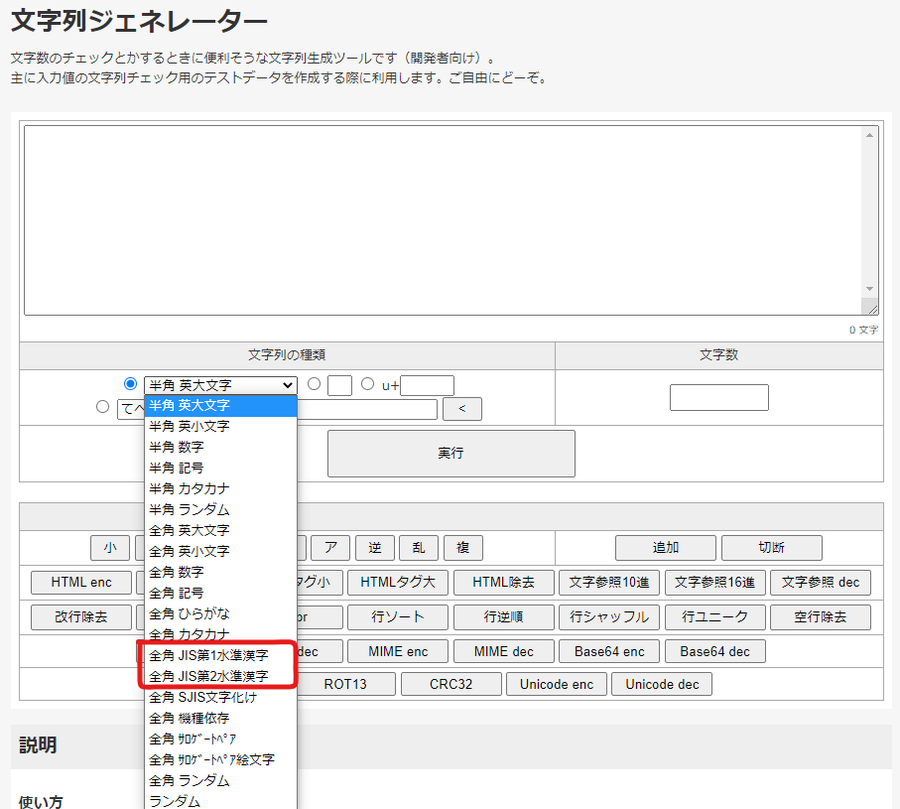Choose 全角 英大文字 from the list
900x809 pixels.
[220, 531]
